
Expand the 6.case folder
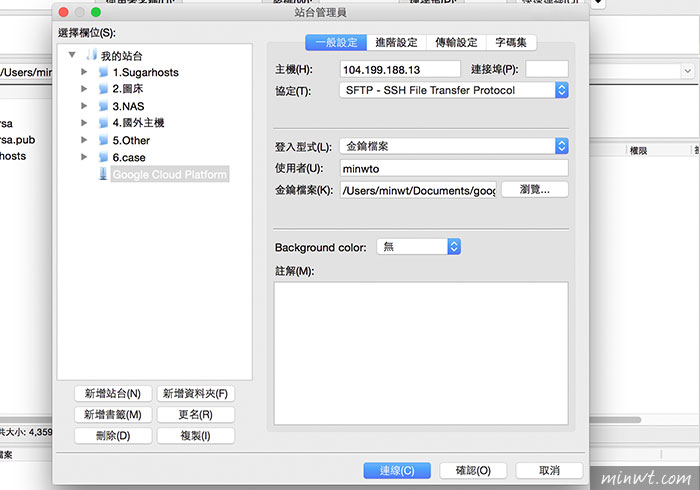pyautogui.click(x=83, y=157)
